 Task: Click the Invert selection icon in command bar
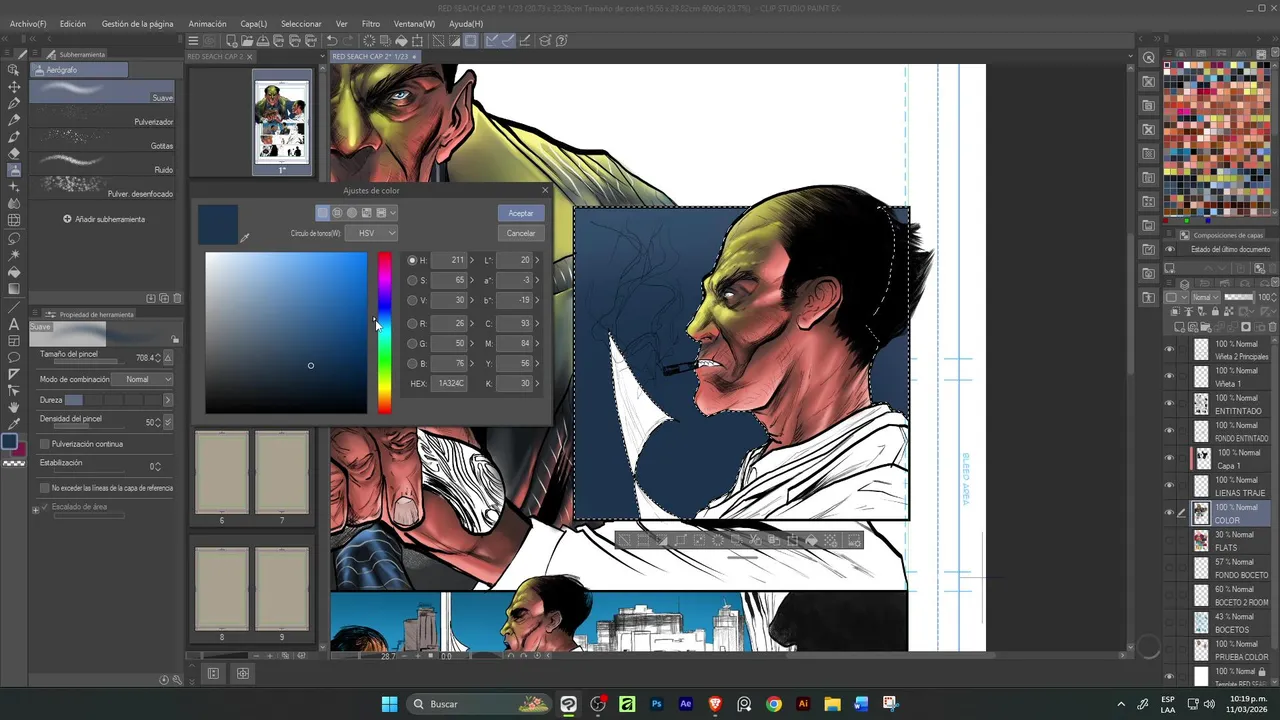click(454, 41)
